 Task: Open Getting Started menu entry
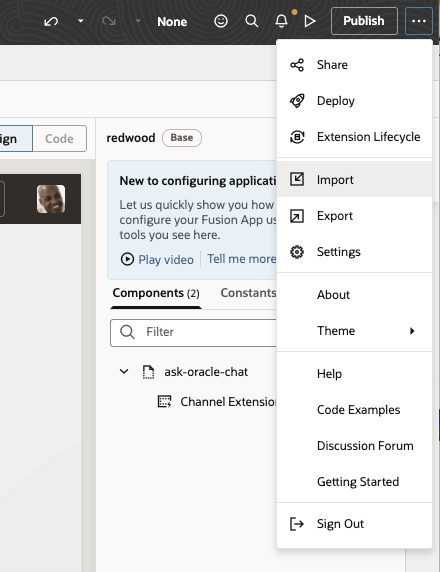[x=354, y=482]
